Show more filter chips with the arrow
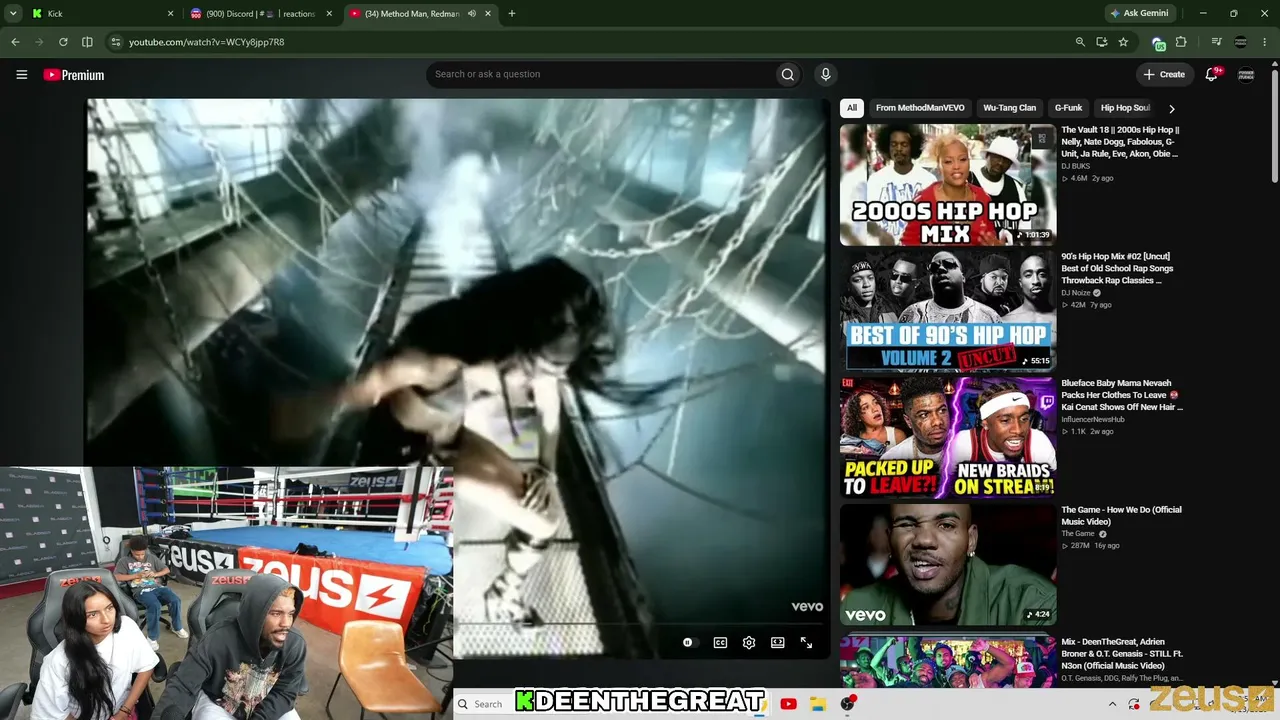Image resolution: width=1280 pixels, height=720 pixels. click(x=1172, y=108)
